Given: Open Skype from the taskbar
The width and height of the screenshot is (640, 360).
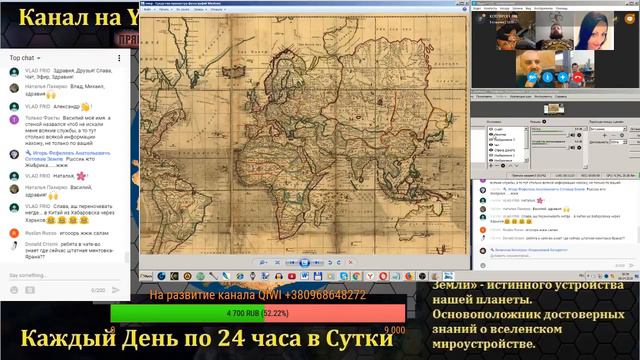Looking at the screenshot, I should (344, 276).
